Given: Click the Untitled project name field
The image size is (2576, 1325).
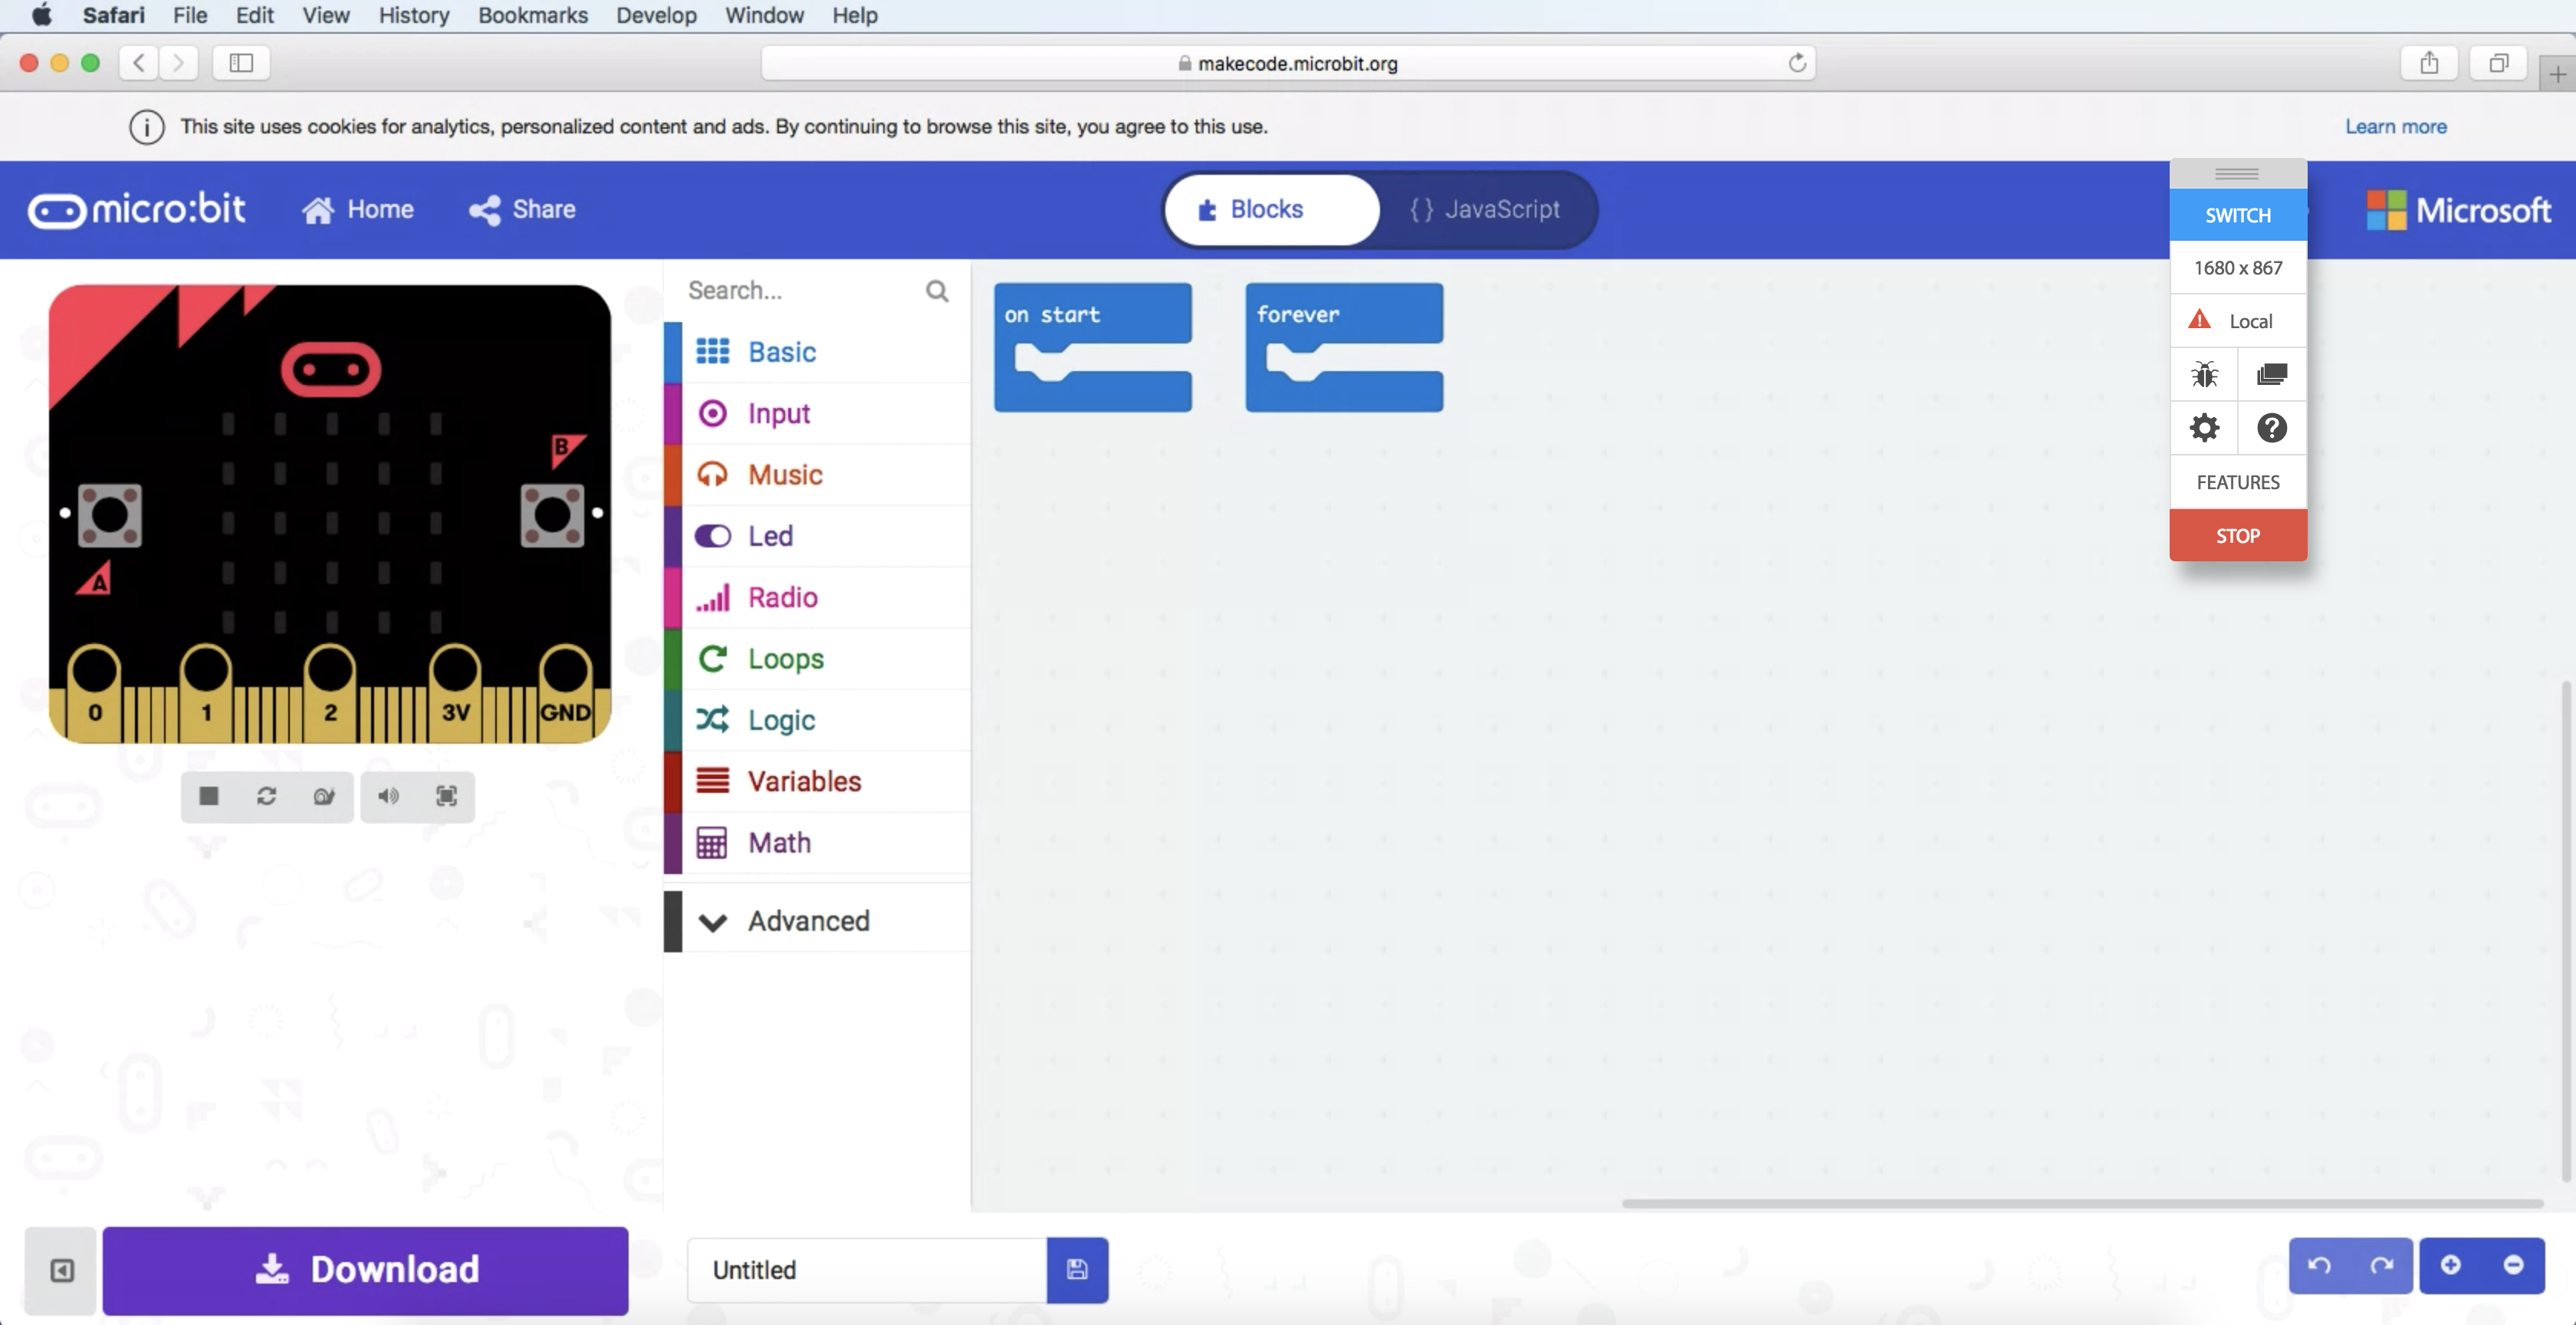Looking at the screenshot, I should [x=866, y=1270].
